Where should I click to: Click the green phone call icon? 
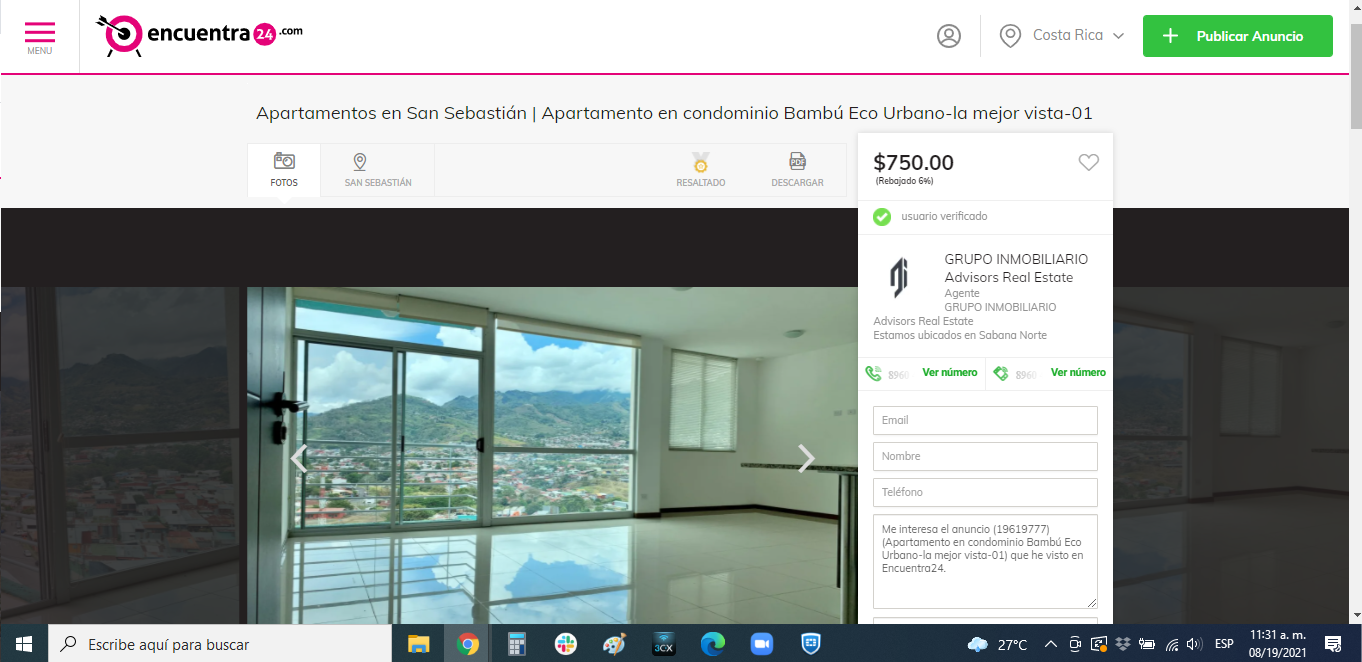click(874, 374)
